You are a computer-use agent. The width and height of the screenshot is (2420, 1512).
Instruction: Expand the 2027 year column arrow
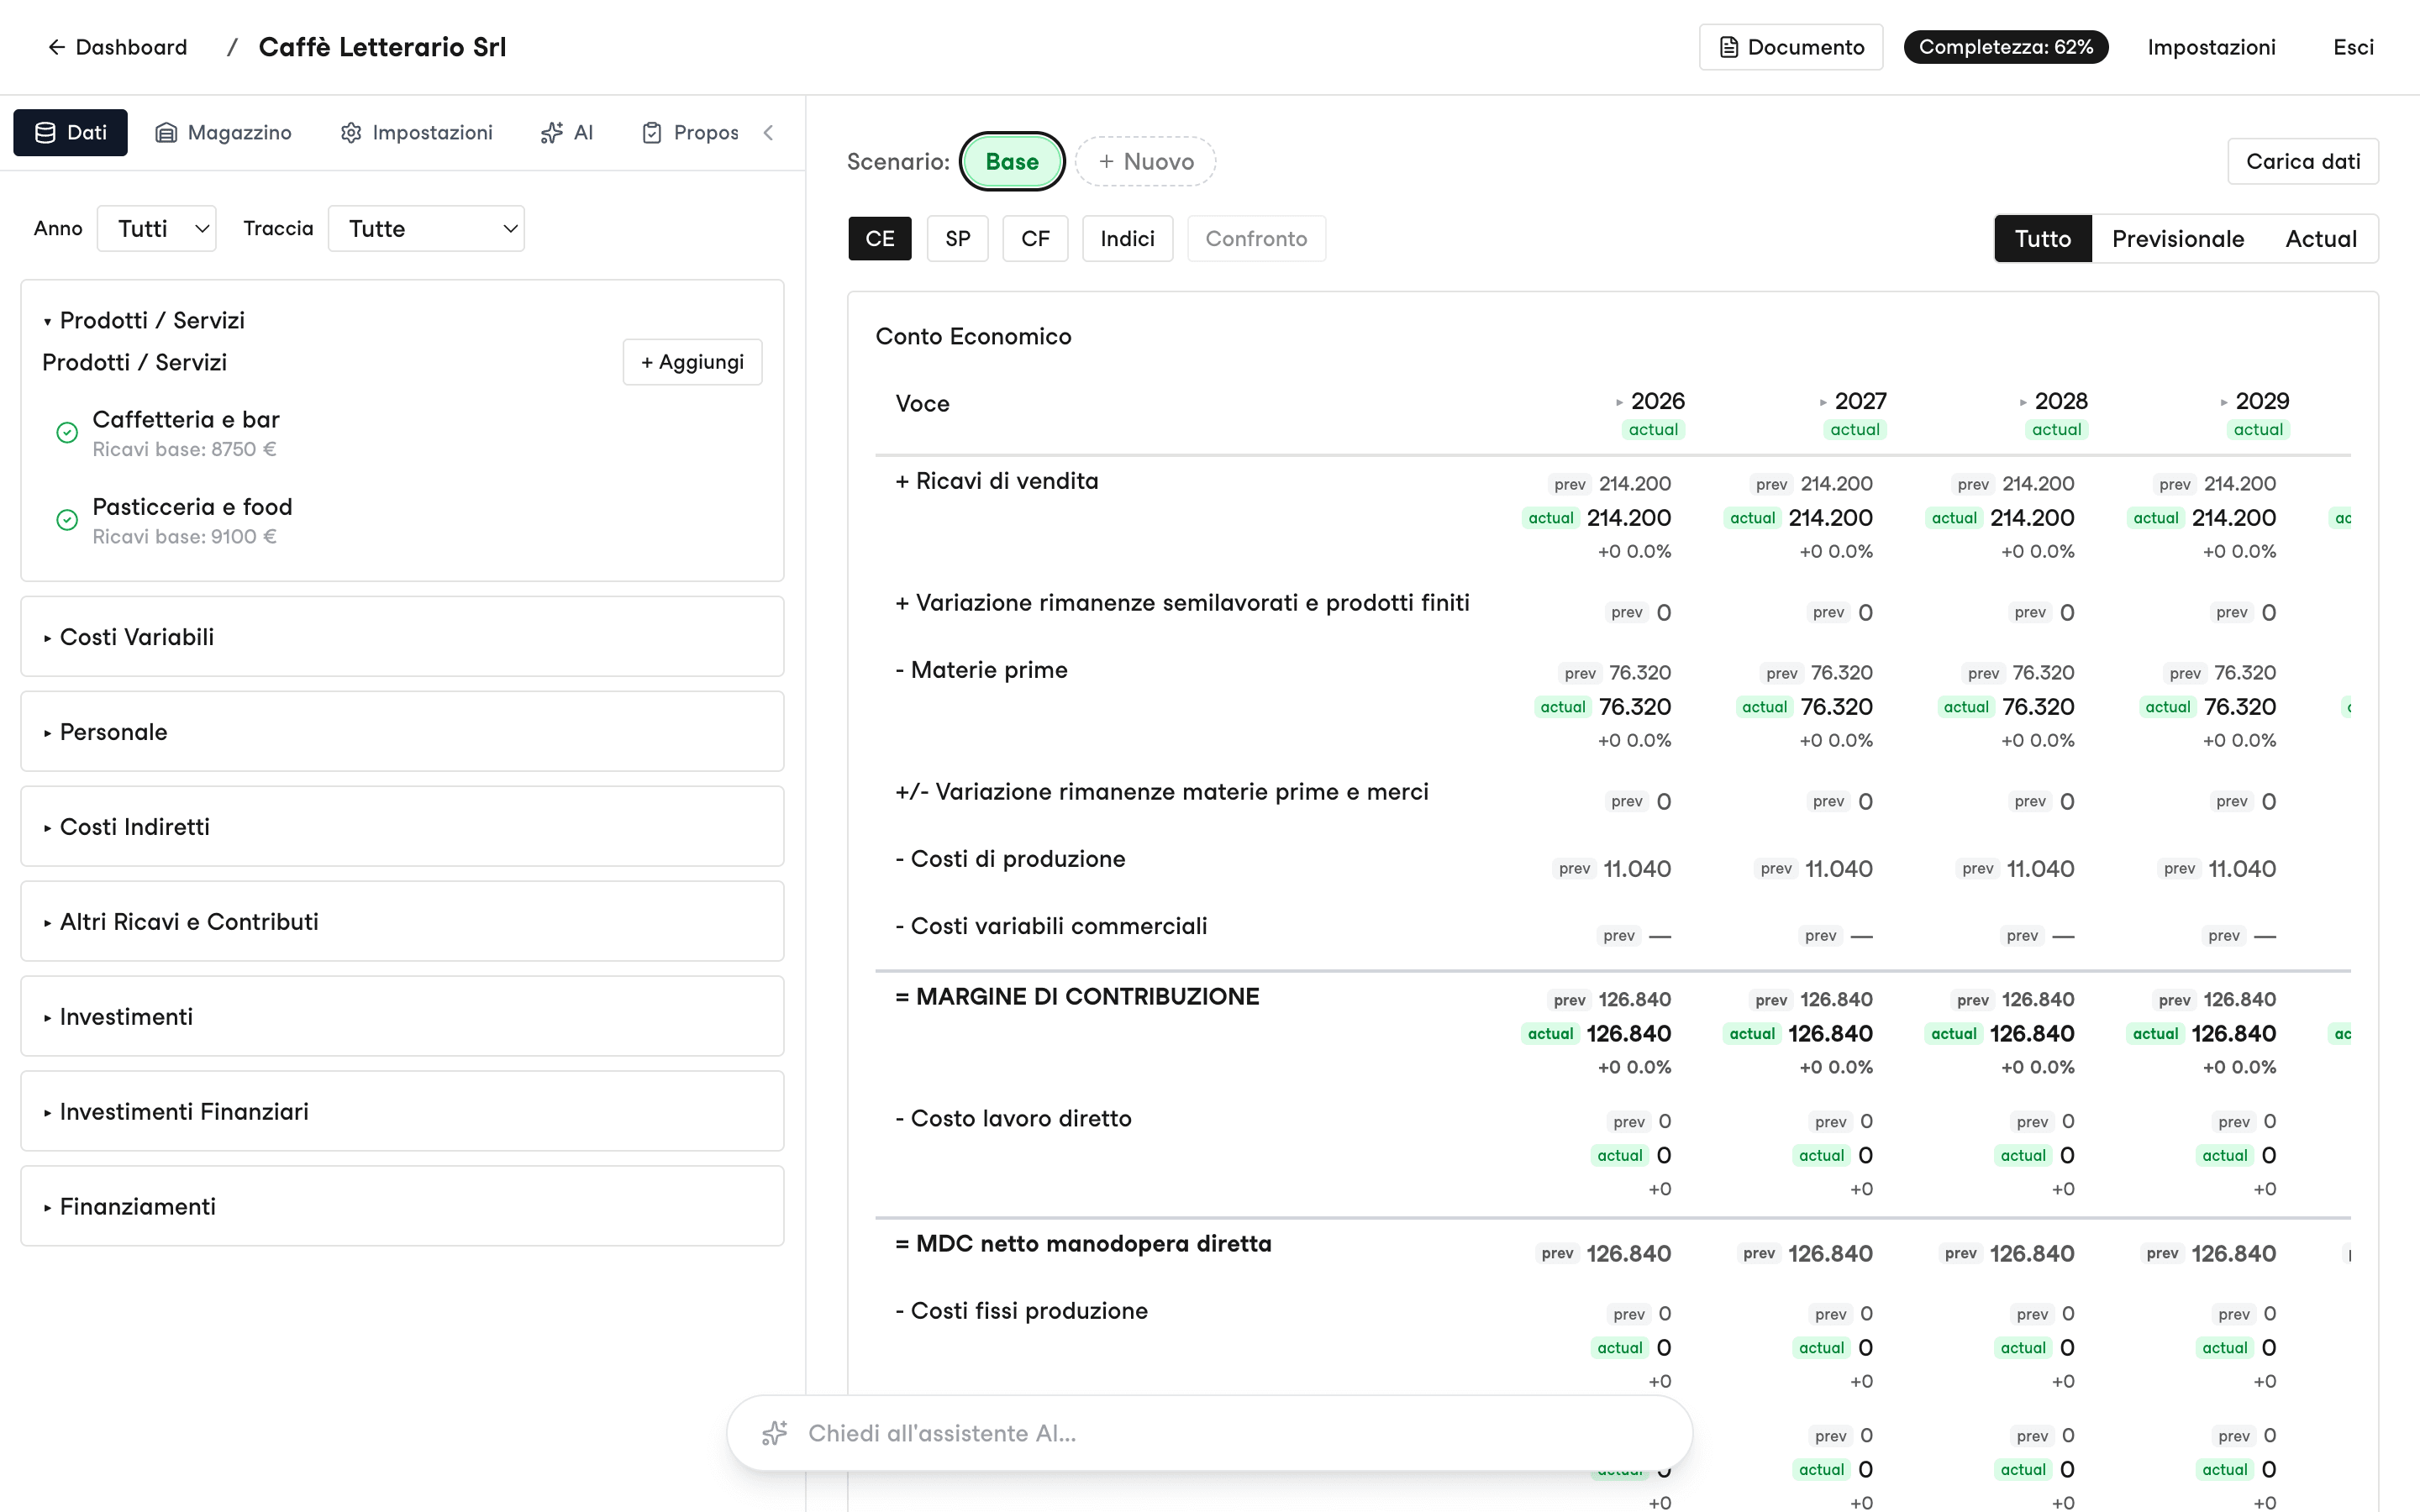(x=1823, y=402)
